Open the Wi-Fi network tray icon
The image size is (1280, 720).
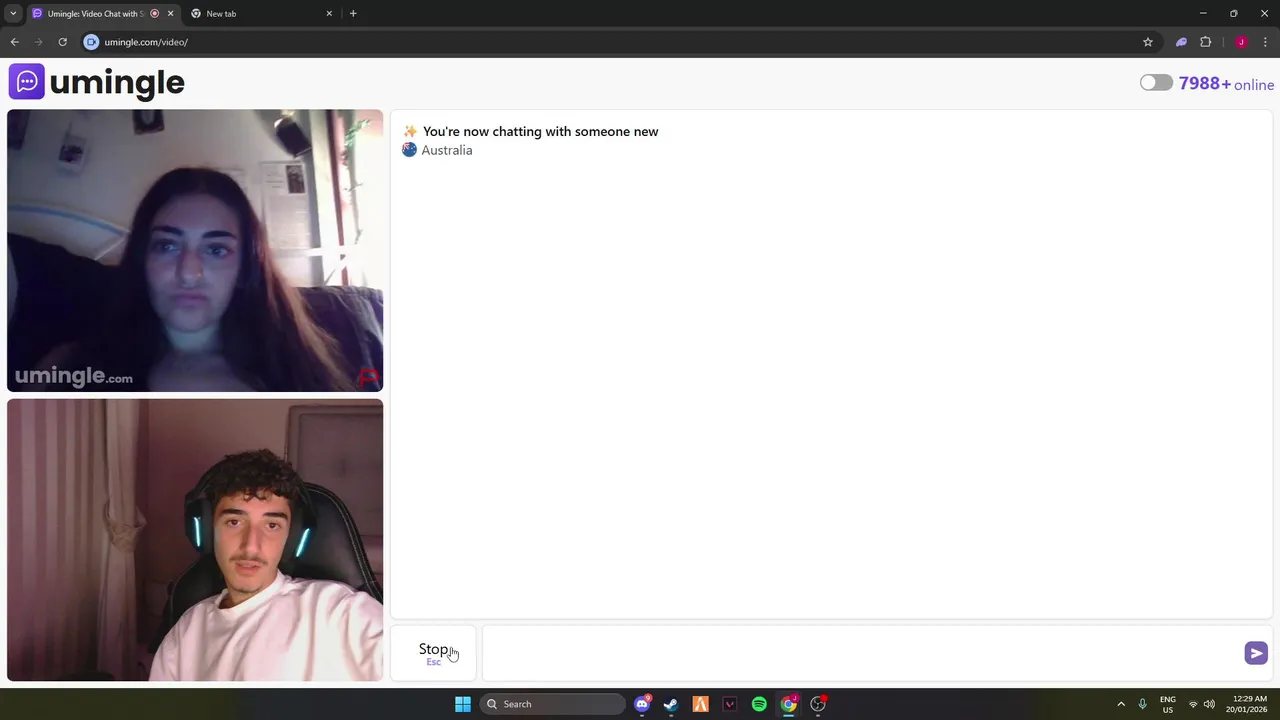[1193, 704]
